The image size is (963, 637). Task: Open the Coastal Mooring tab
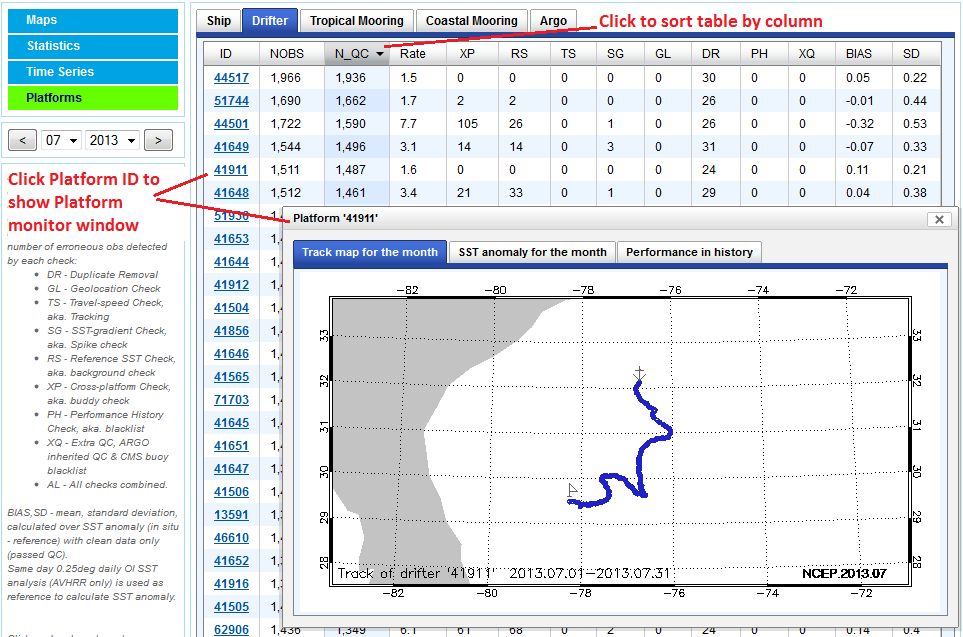(x=472, y=21)
